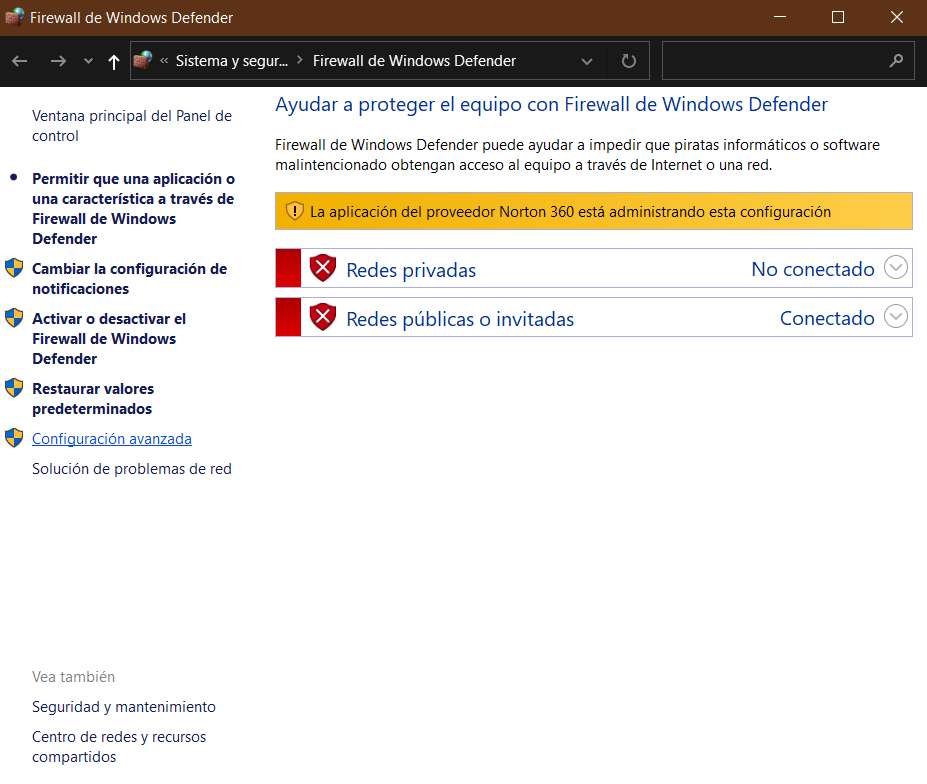Click 'Conectado' status text

pyautogui.click(x=827, y=318)
